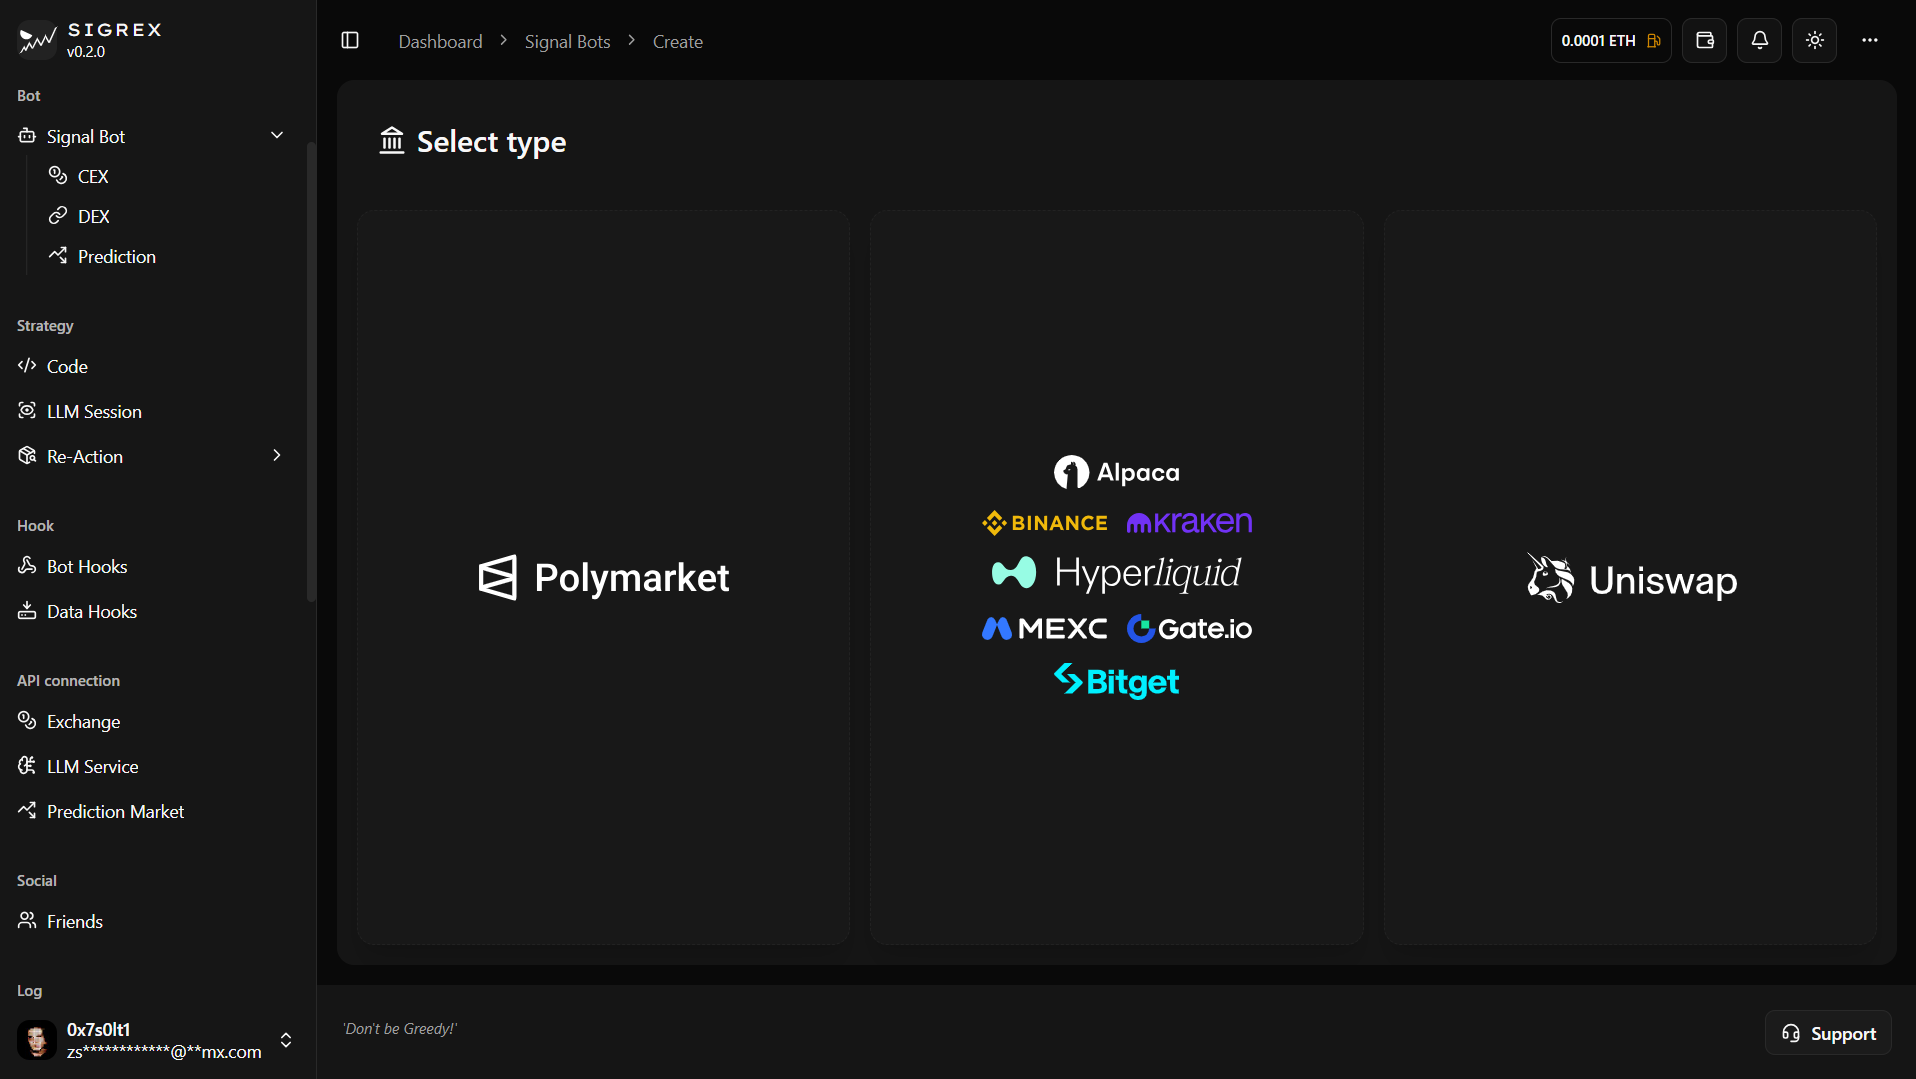Click the masked email address

point(164,1052)
